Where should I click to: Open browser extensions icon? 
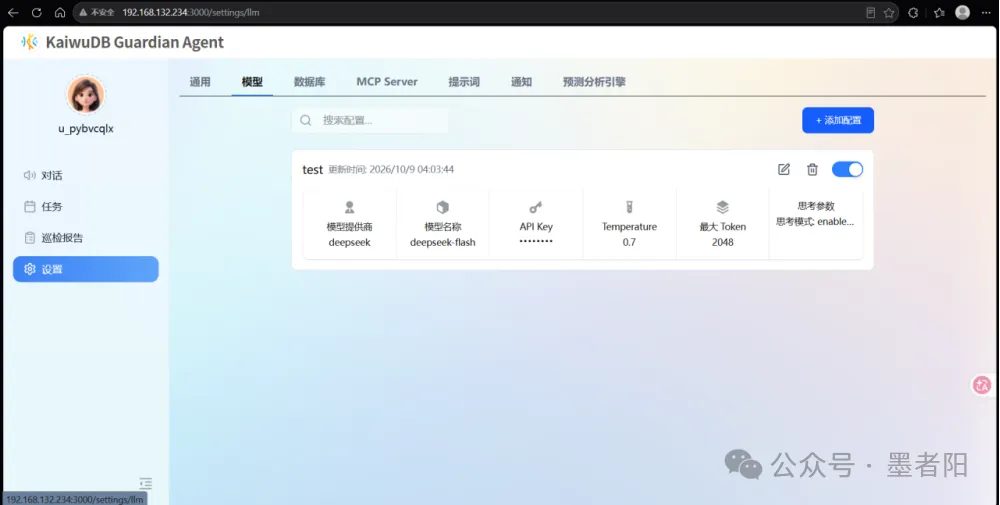[913, 13]
